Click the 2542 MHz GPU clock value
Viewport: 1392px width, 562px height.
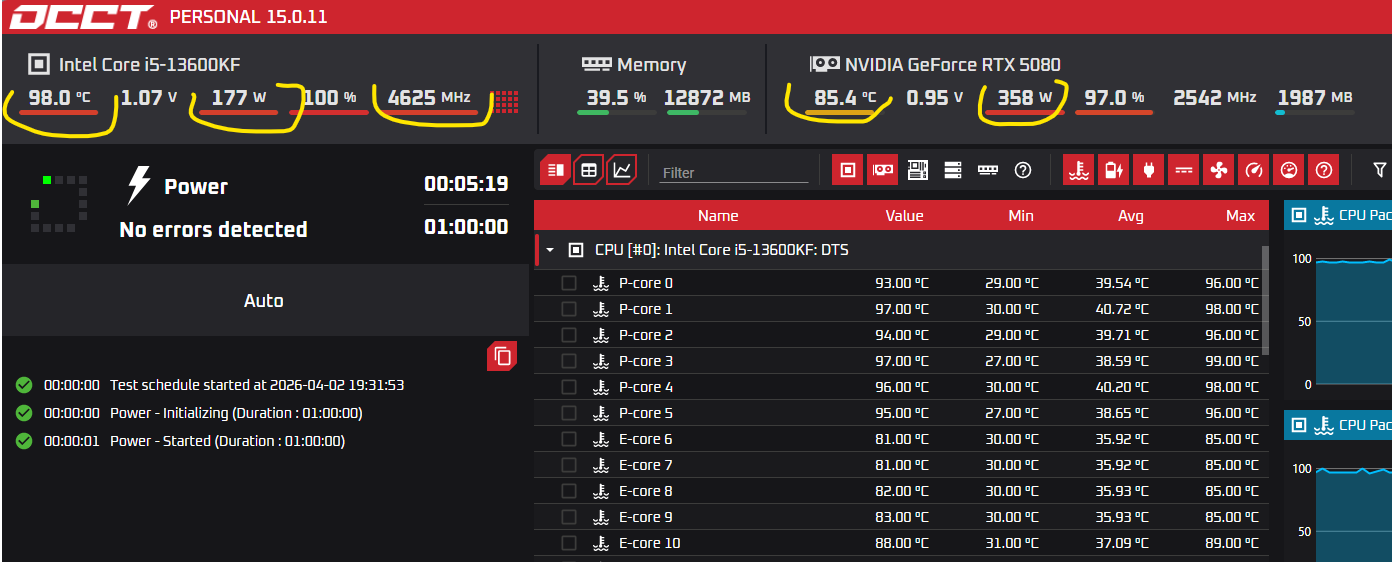(x=1214, y=97)
